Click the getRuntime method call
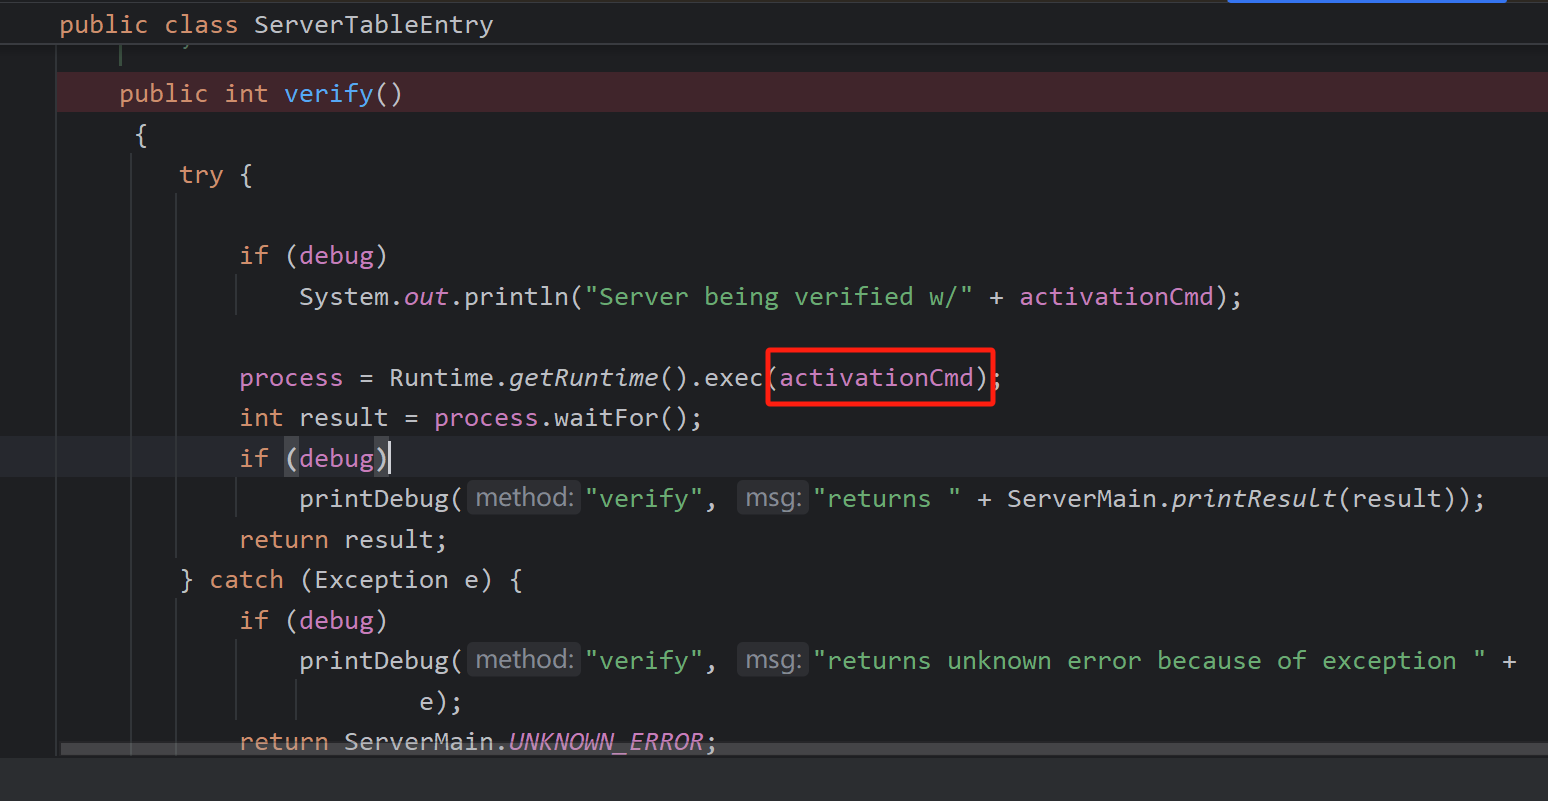Screen dimensions: 1548x801 (x=584, y=378)
